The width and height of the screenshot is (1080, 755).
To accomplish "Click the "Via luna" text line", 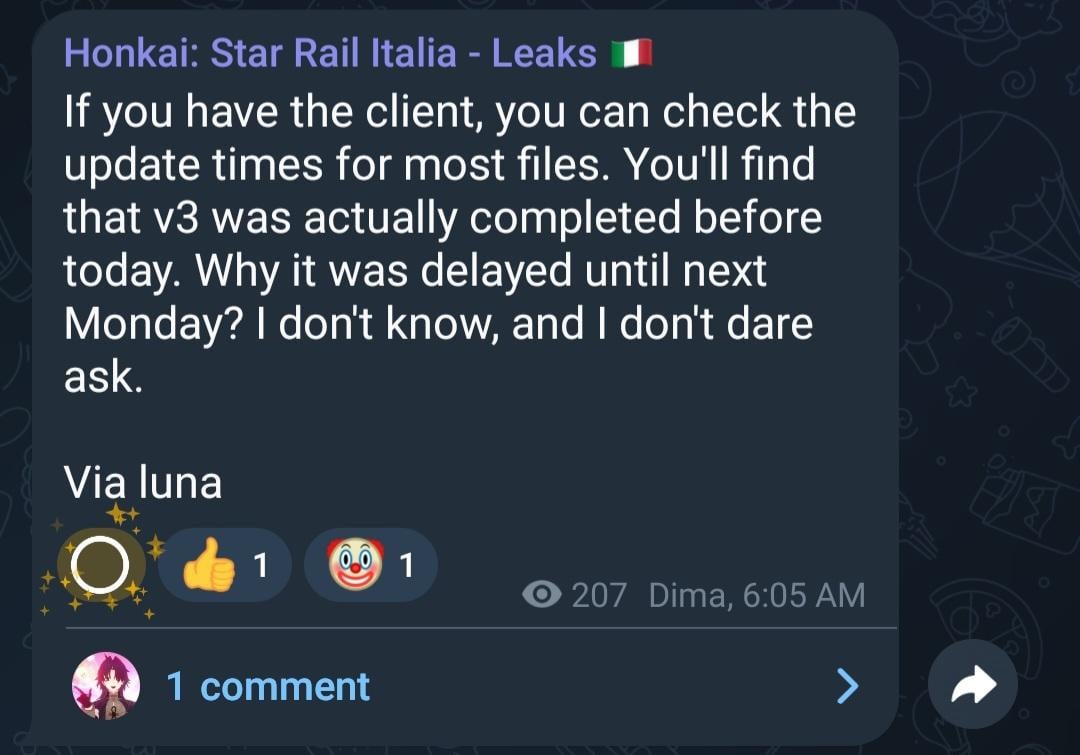I will [x=143, y=484].
